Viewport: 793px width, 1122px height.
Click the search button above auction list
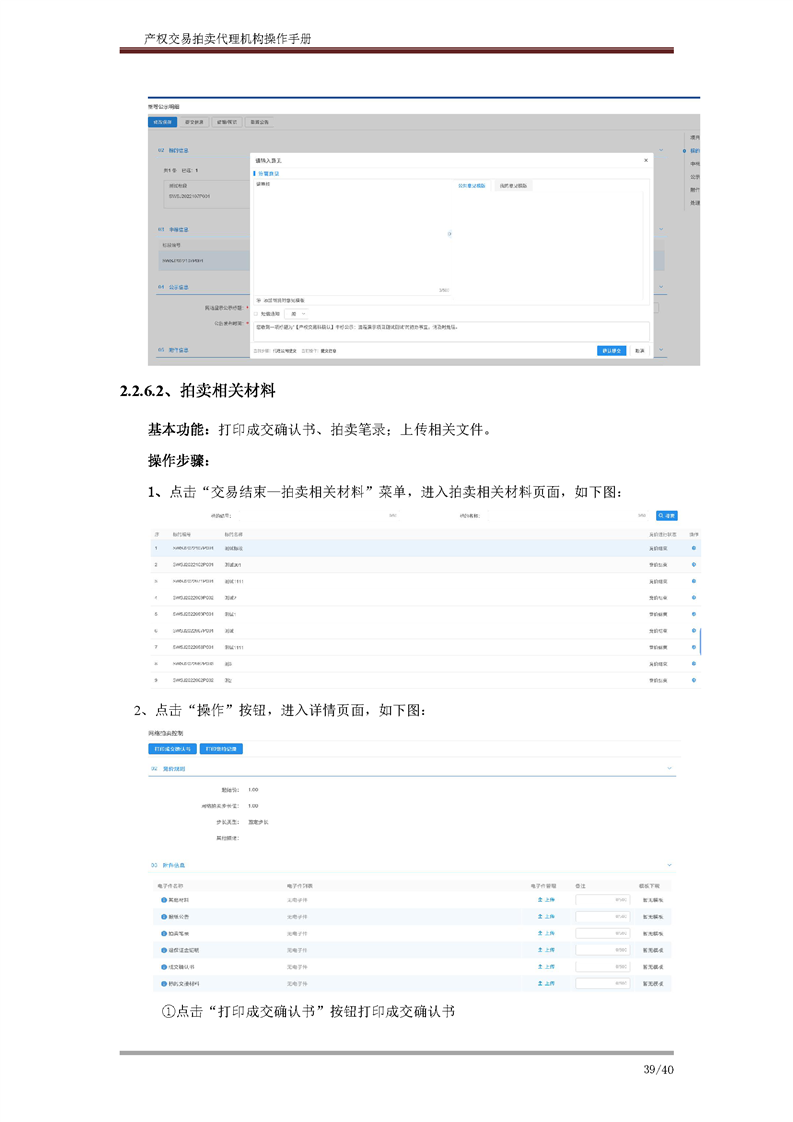[666, 516]
